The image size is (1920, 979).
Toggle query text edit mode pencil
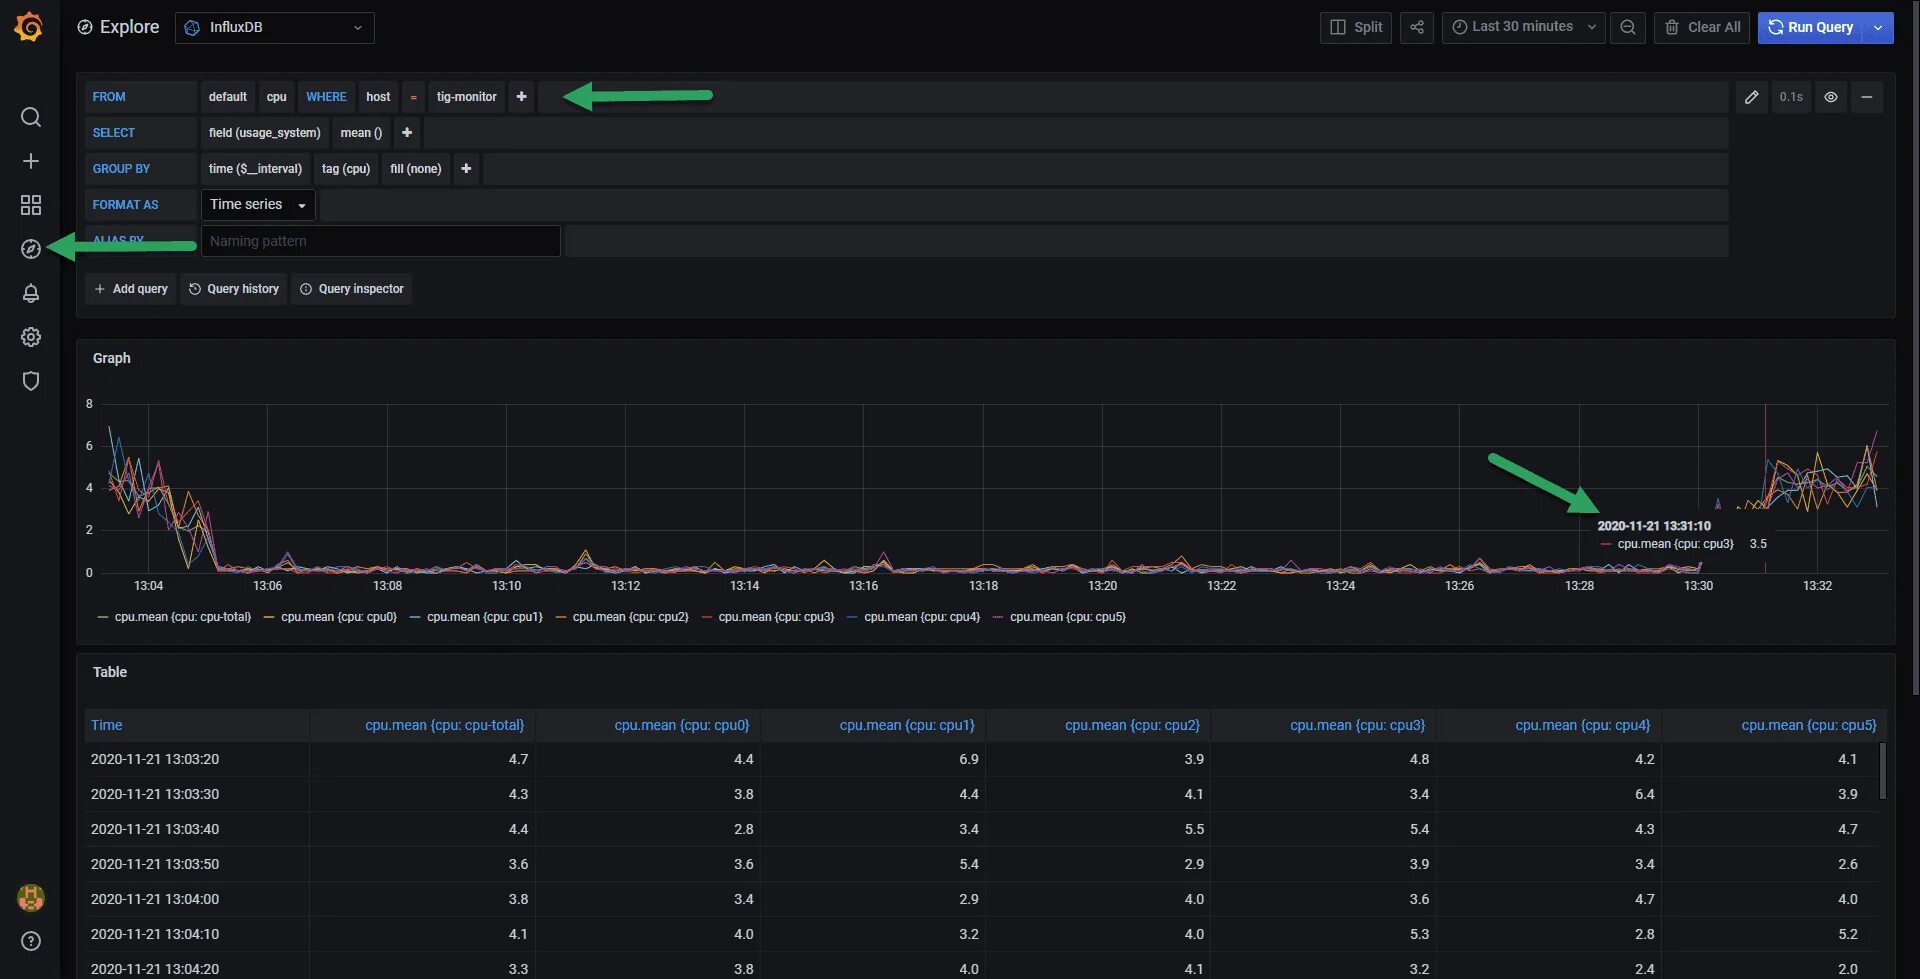click(x=1752, y=97)
